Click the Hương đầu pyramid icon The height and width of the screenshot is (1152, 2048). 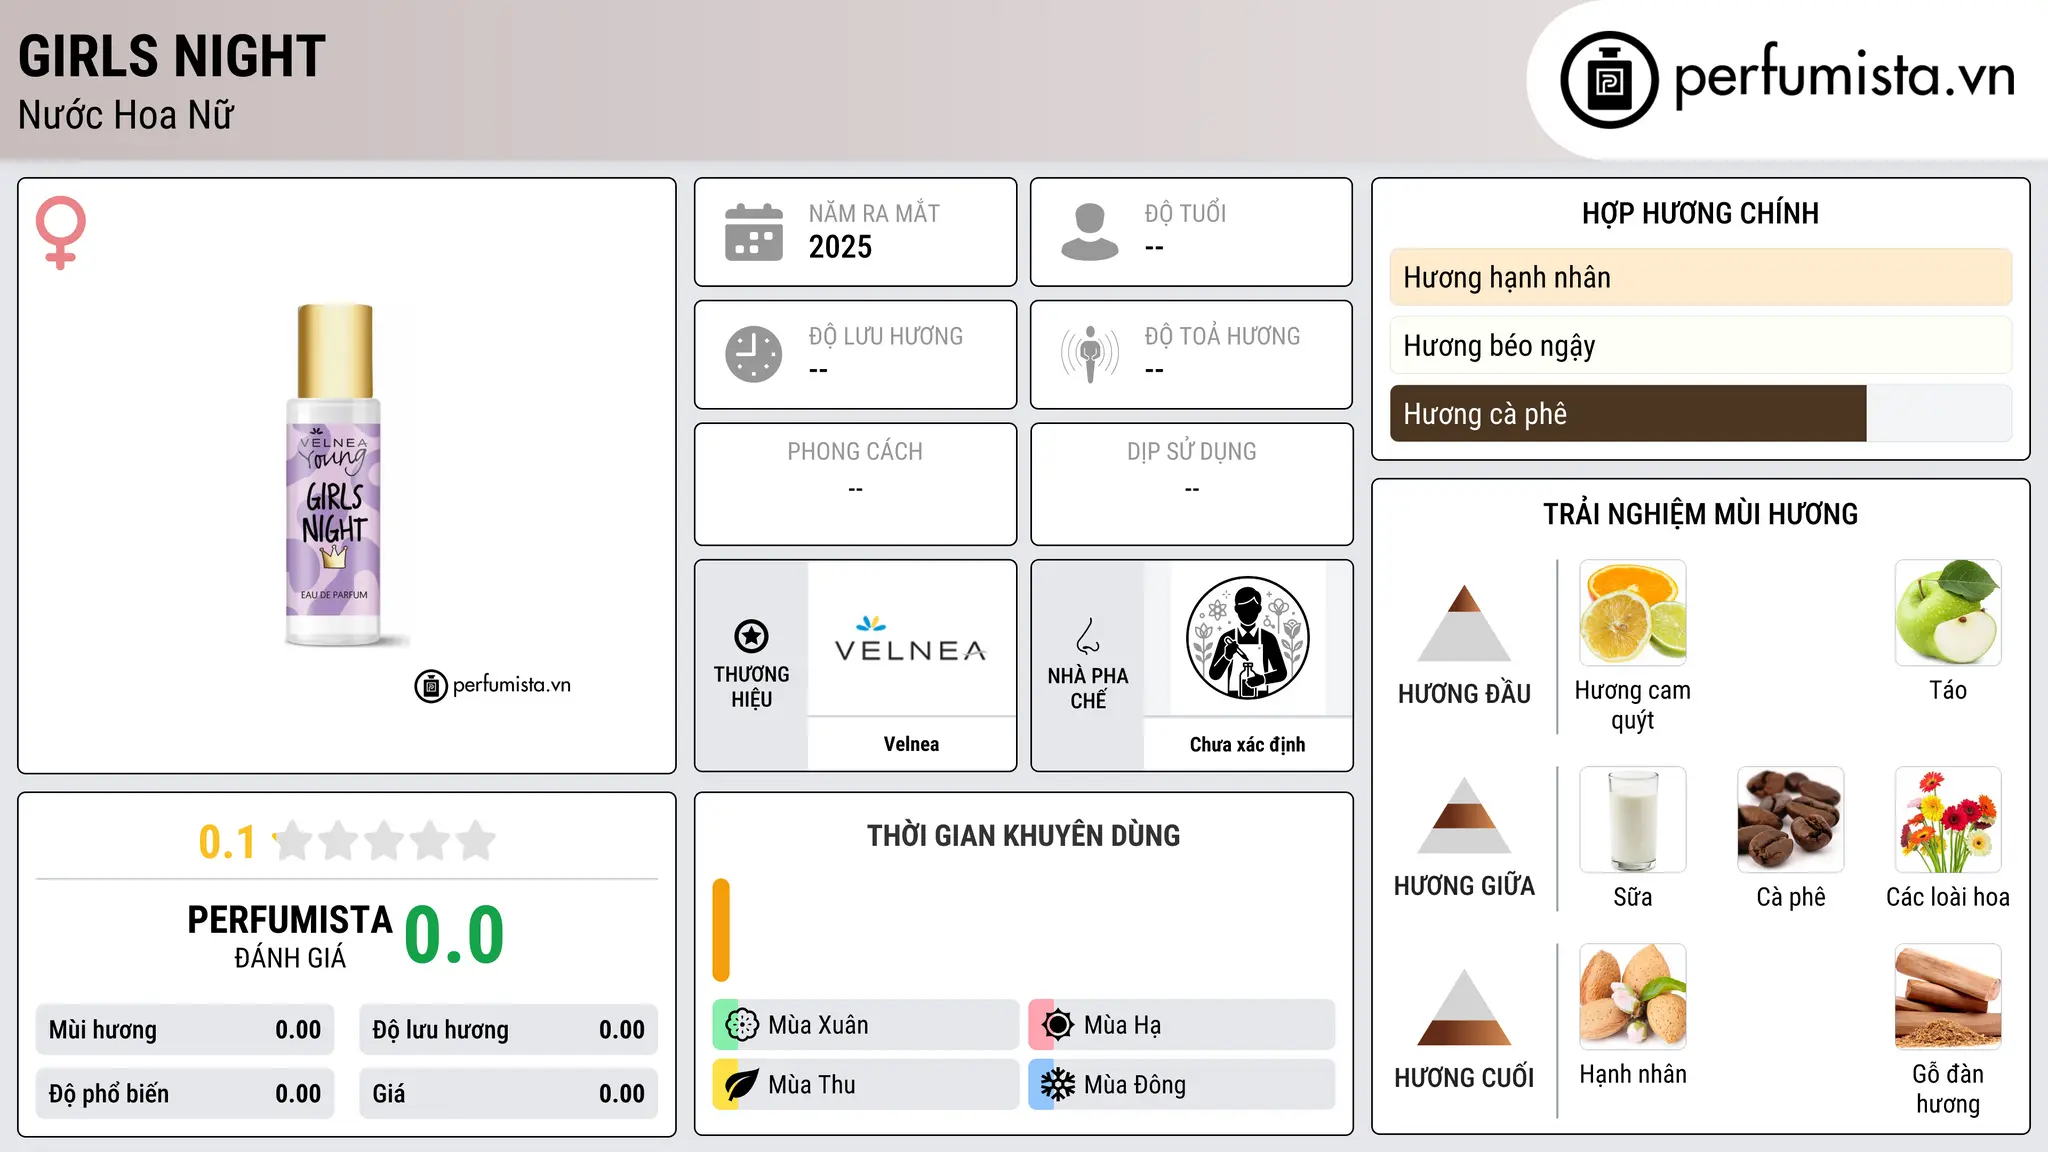[x=1464, y=623]
